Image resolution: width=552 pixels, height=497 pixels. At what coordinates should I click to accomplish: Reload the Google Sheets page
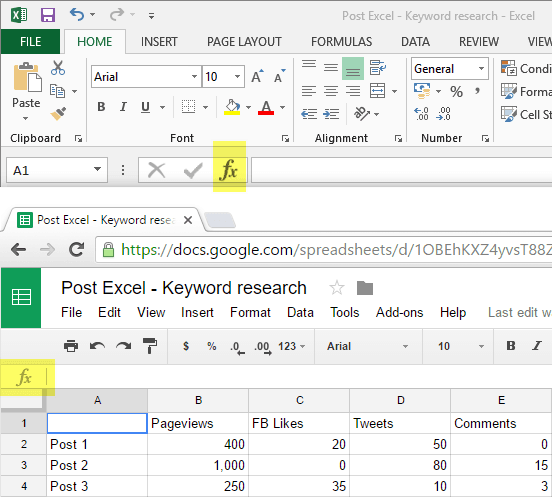[x=76, y=250]
